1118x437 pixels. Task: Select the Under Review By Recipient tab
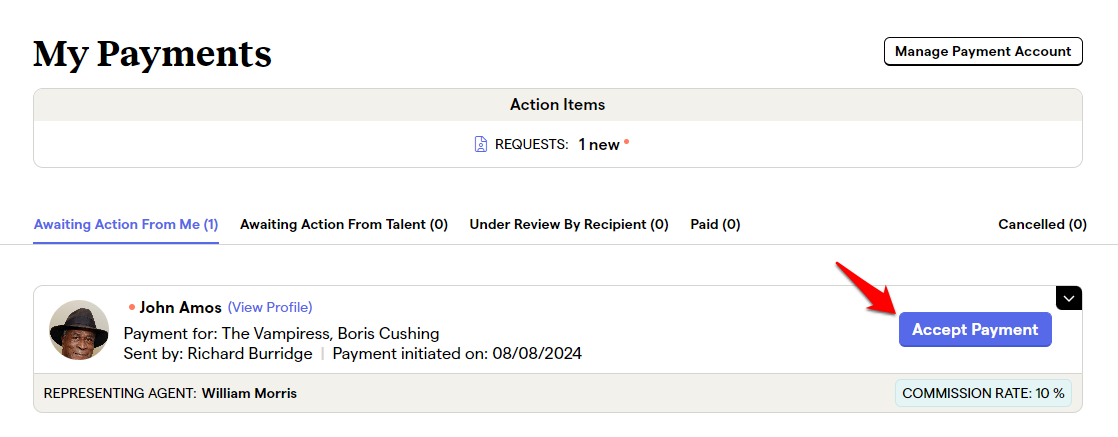(569, 225)
